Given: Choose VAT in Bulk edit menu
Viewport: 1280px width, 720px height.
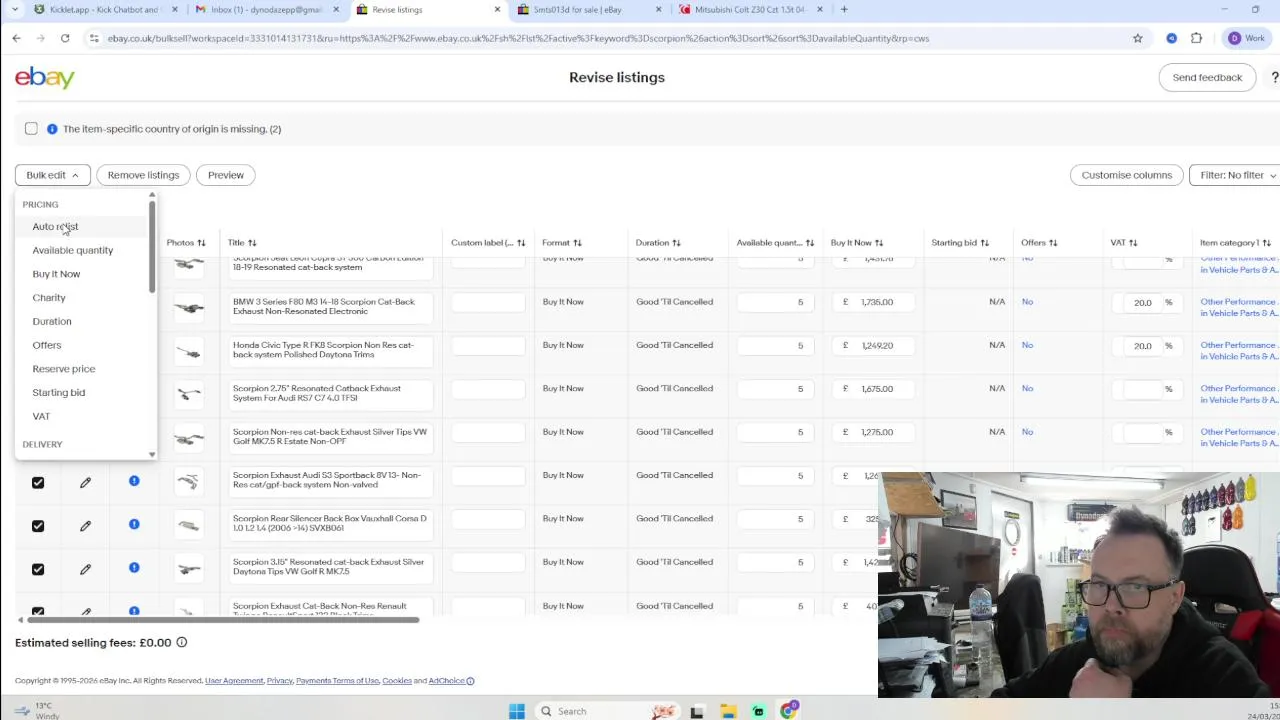Looking at the screenshot, I should click(x=41, y=416).
